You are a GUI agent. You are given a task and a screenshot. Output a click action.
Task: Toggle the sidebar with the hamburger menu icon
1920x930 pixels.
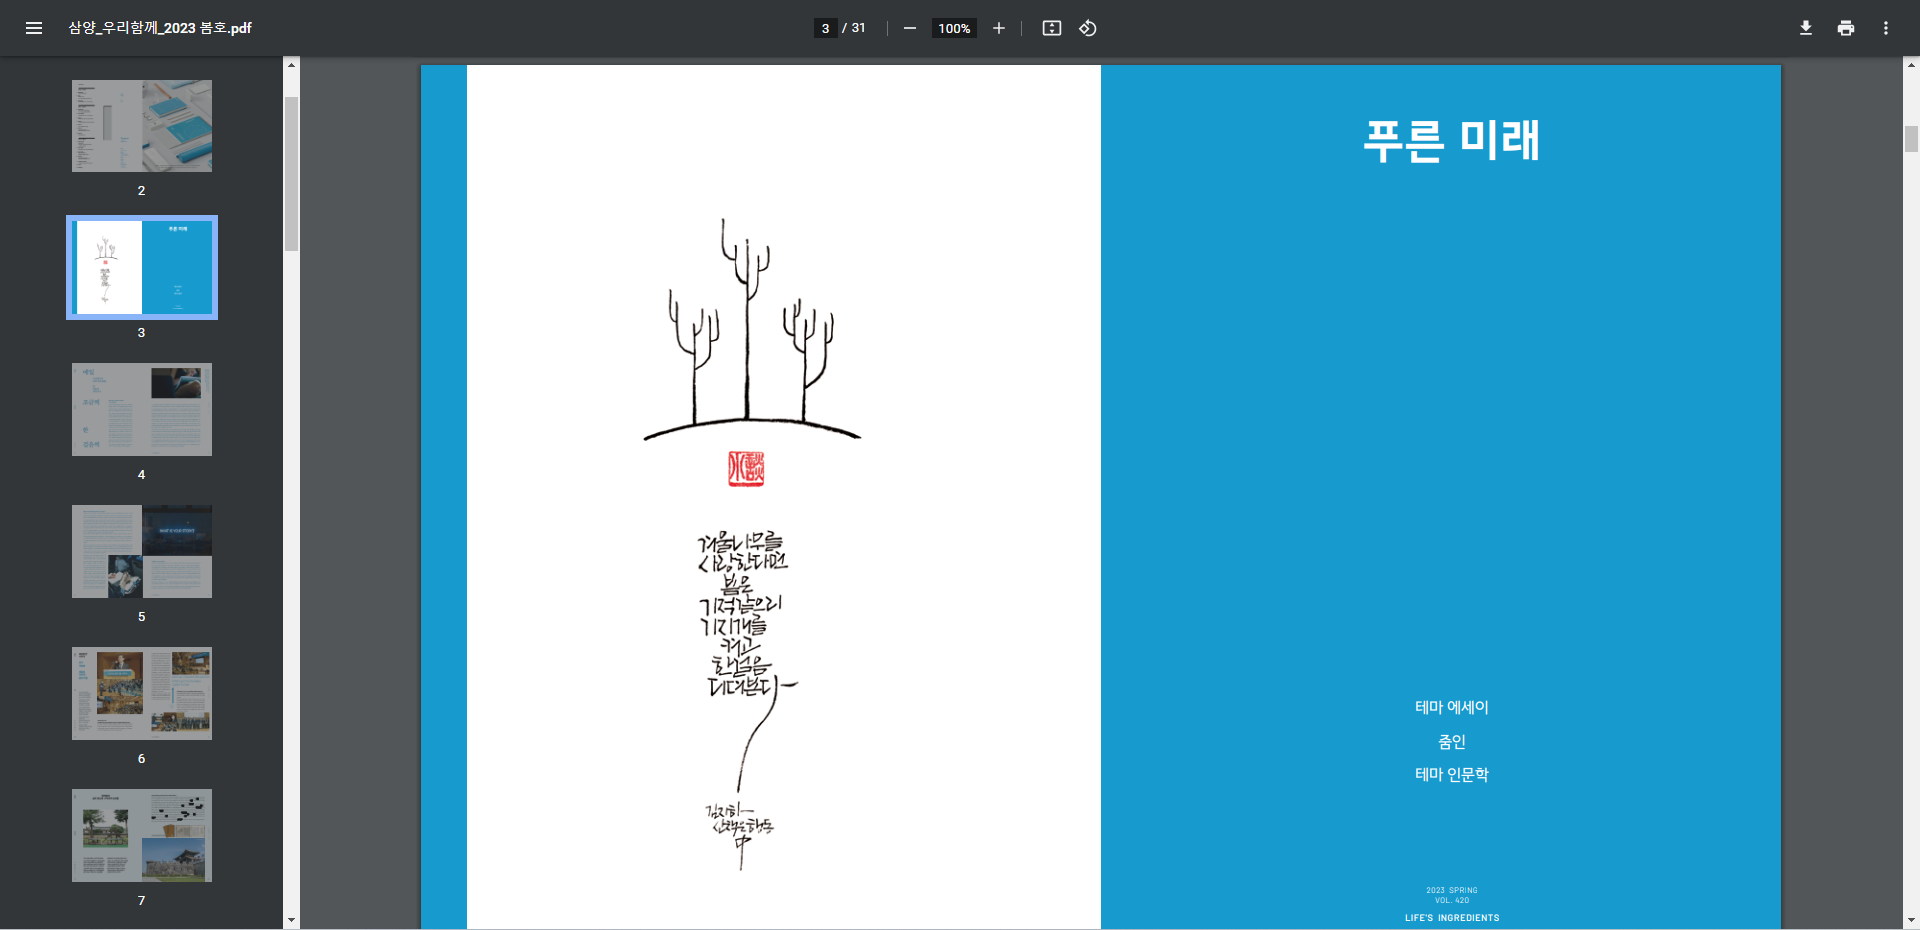pyautogui.click(x=34, y=28)
